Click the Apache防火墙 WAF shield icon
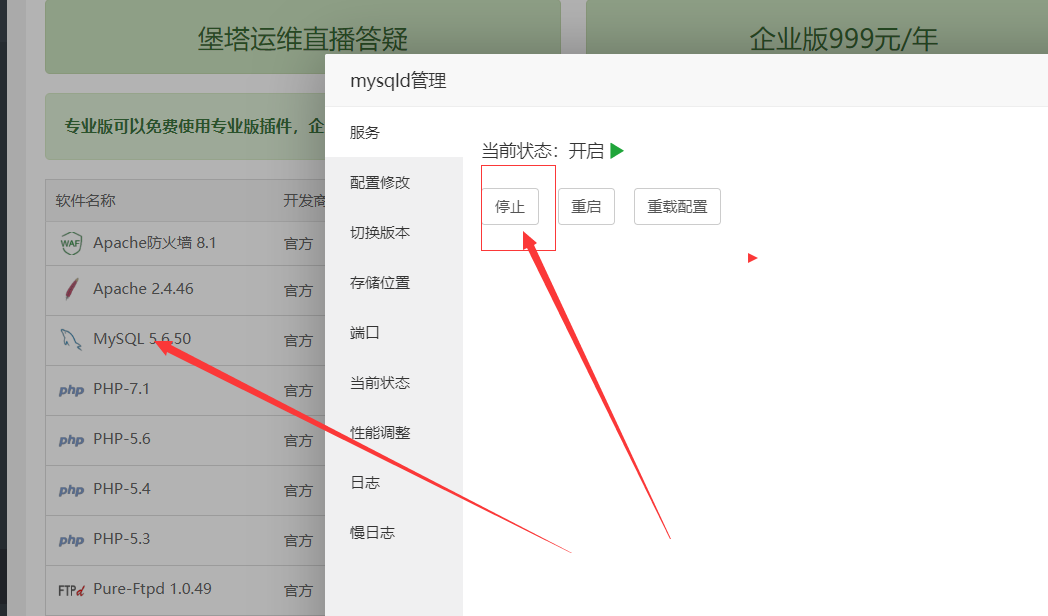 pyautogui.click(x=71, y=243)
